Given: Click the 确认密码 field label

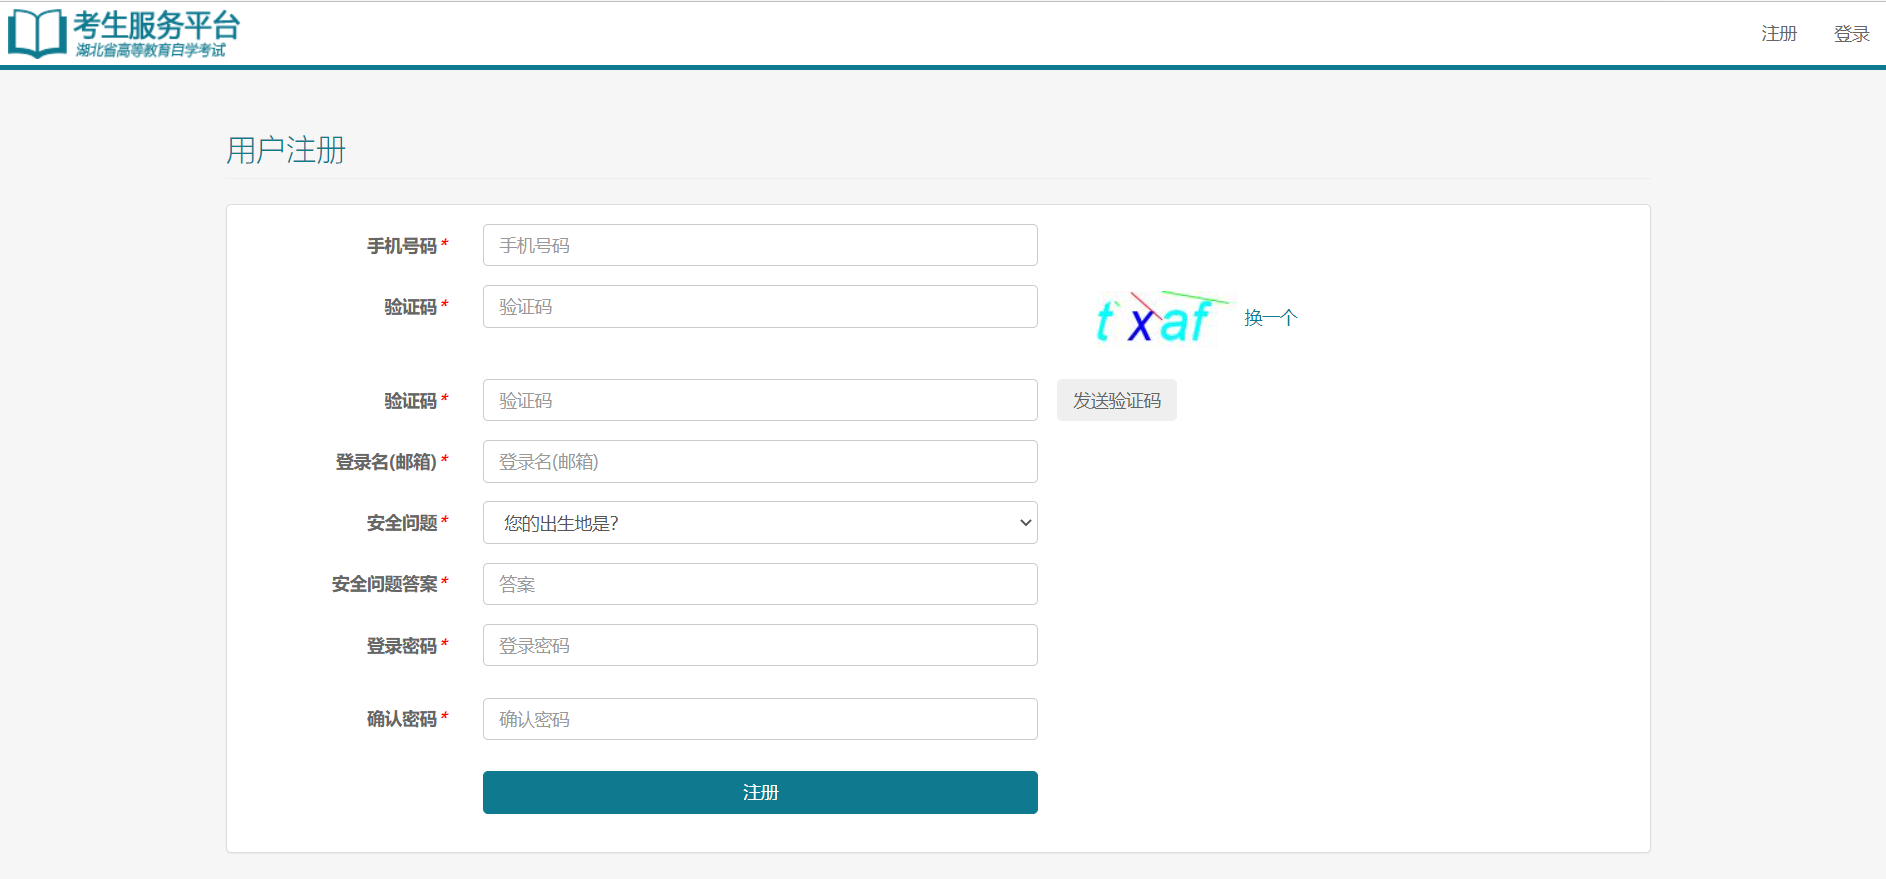Looking at the screenshot, I should 402,719.
